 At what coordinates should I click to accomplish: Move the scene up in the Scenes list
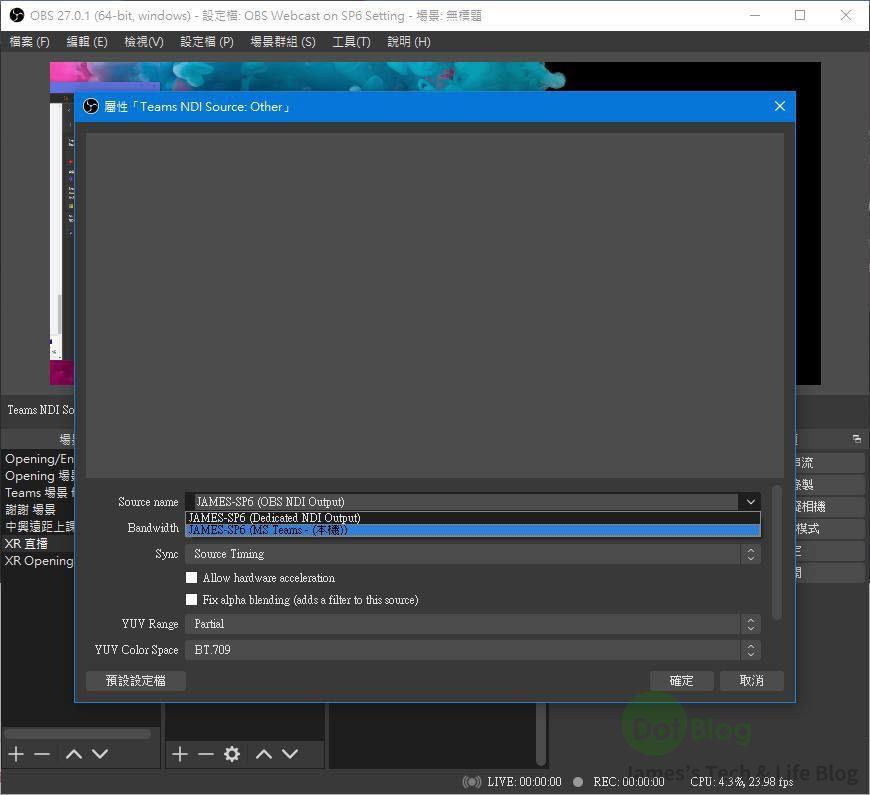(74, 754)
